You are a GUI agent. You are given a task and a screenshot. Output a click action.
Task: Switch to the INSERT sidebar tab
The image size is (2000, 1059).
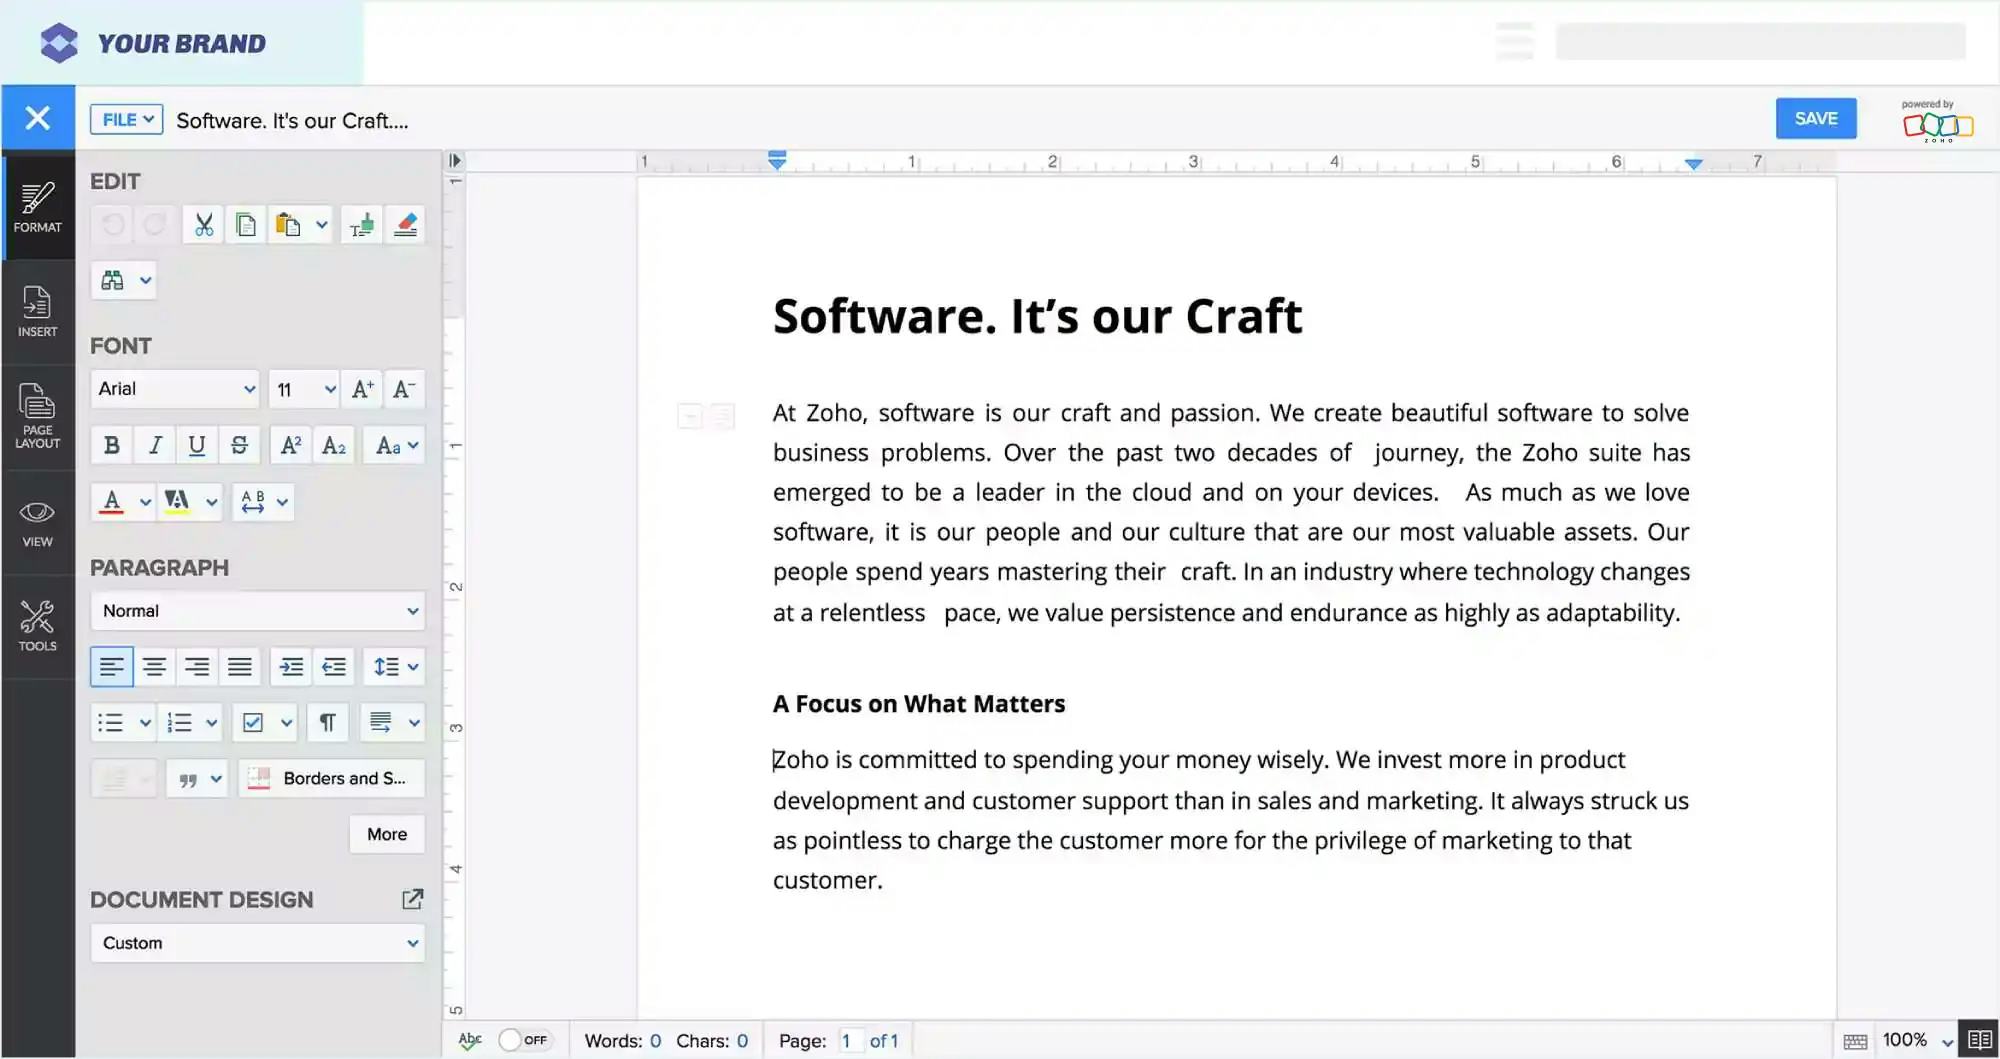coord(37,312)
